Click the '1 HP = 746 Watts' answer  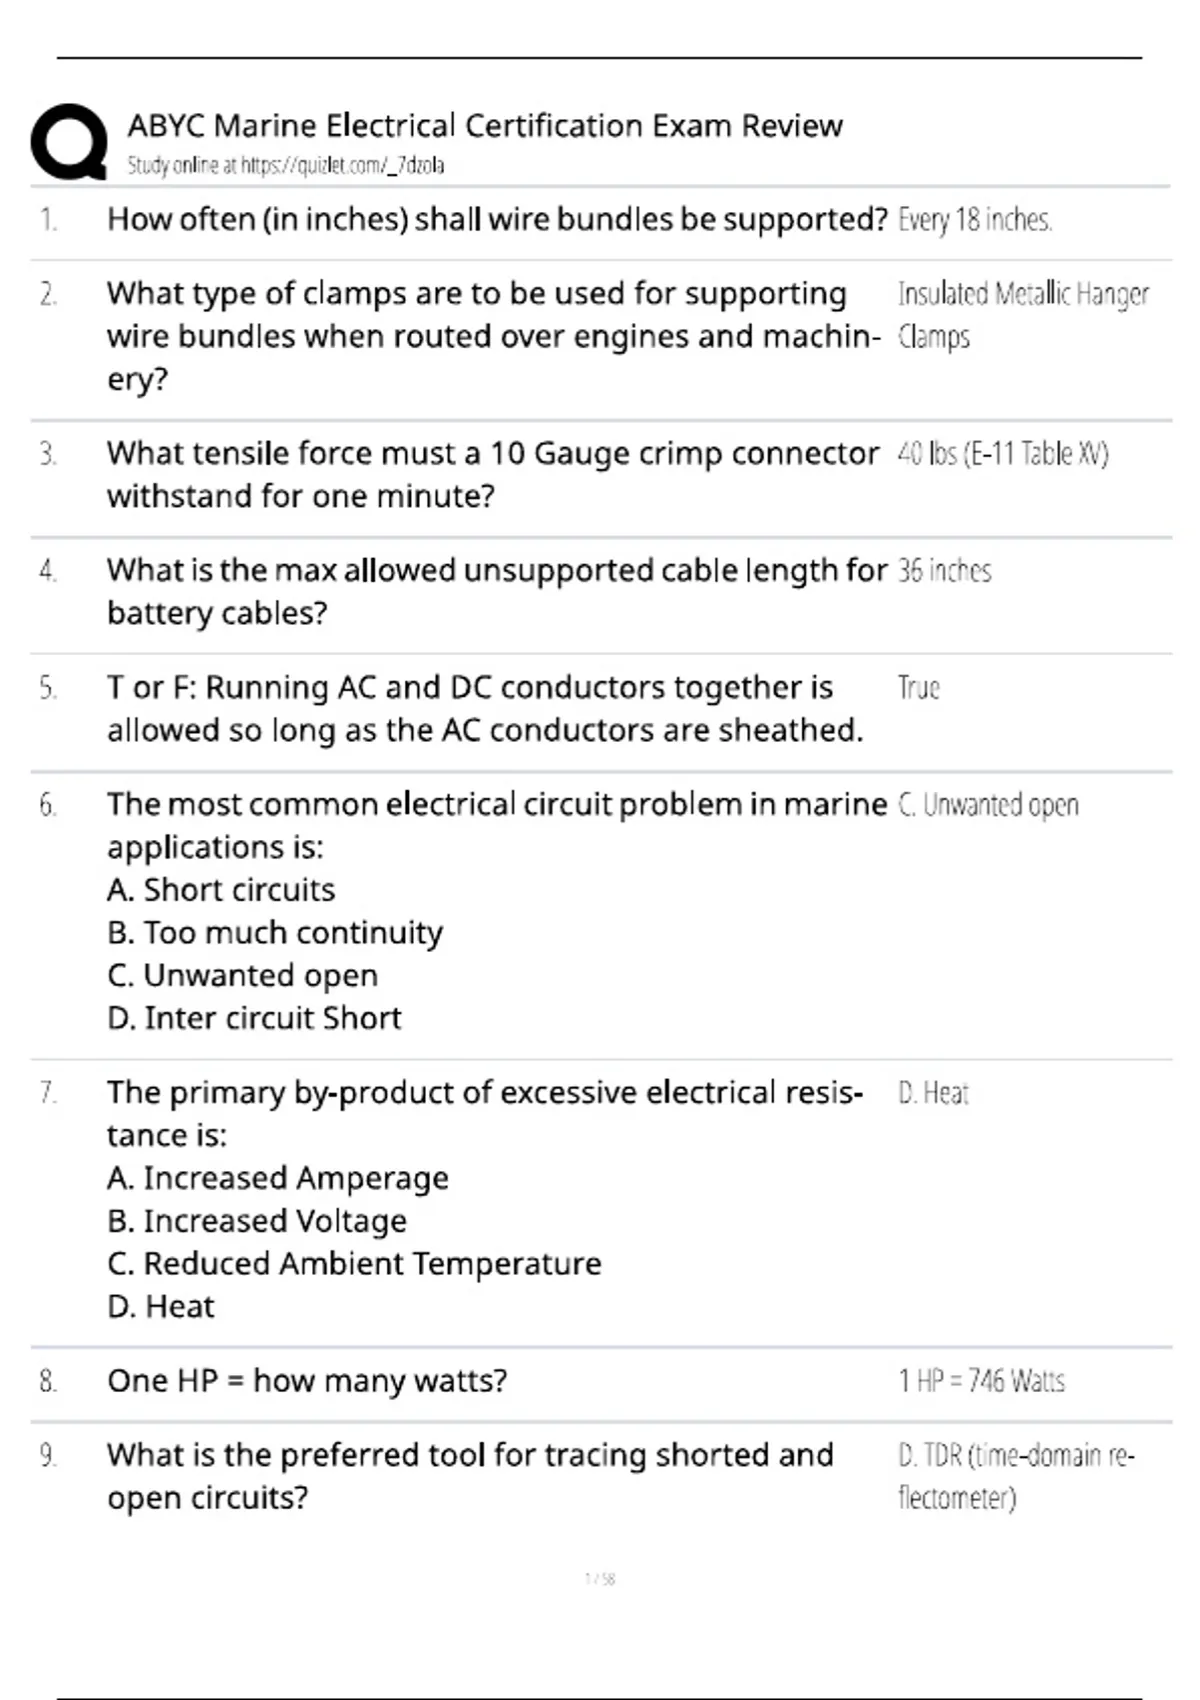981,1381
